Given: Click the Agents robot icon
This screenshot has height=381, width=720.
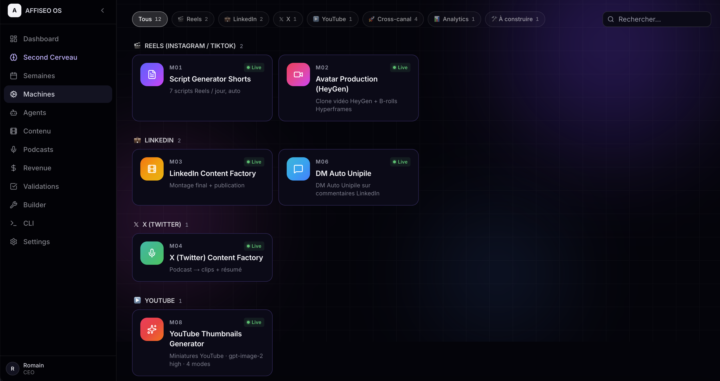Looking at the screenshot, I should [14, 112].
